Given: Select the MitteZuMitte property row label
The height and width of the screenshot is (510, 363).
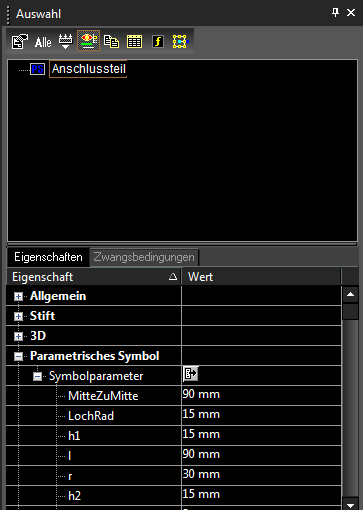Looking at the screenshot, I should pos(103,396).
